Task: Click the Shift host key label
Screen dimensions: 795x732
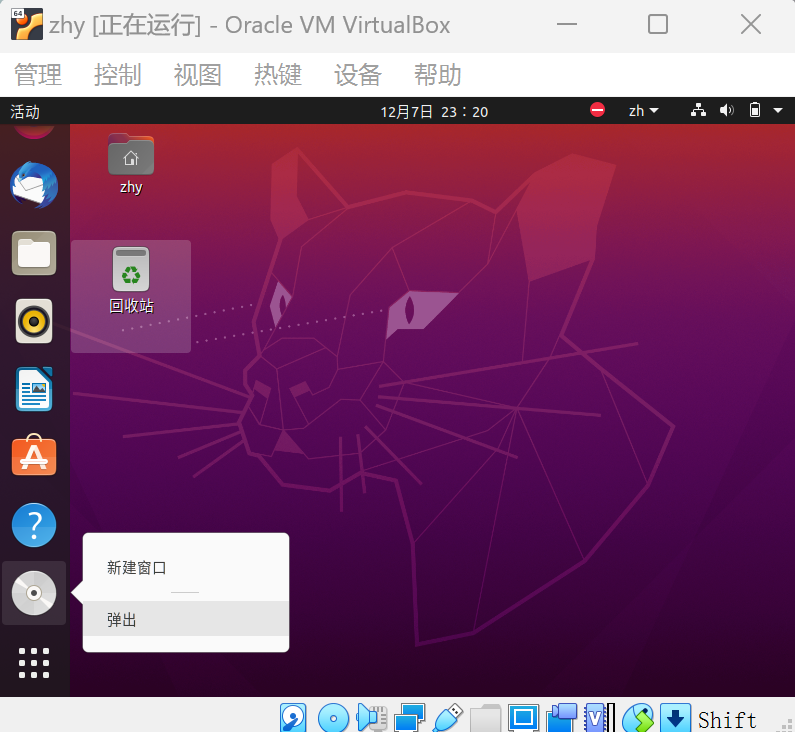Action: 727,720
